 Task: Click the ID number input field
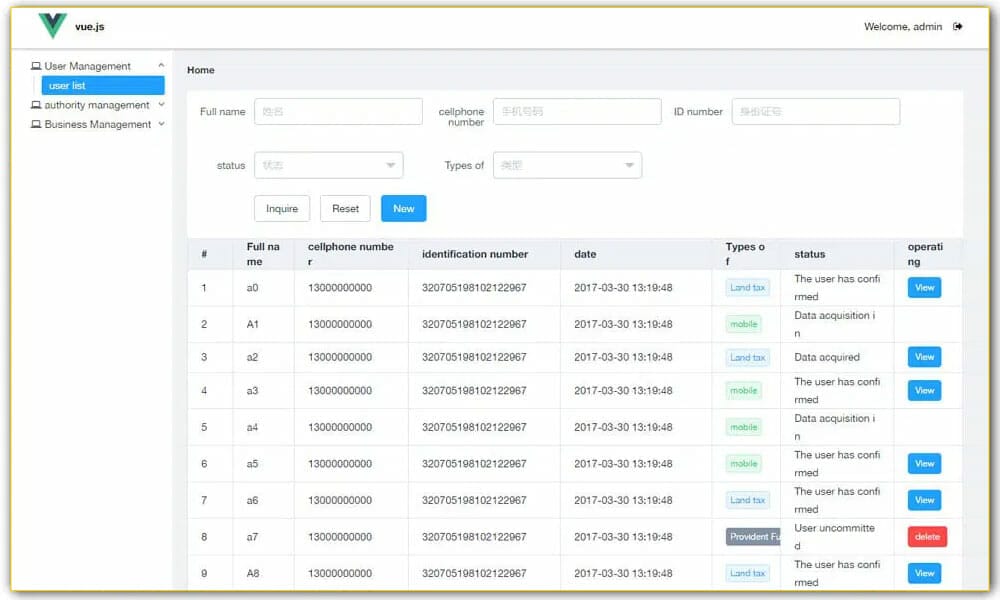[815, 112]
